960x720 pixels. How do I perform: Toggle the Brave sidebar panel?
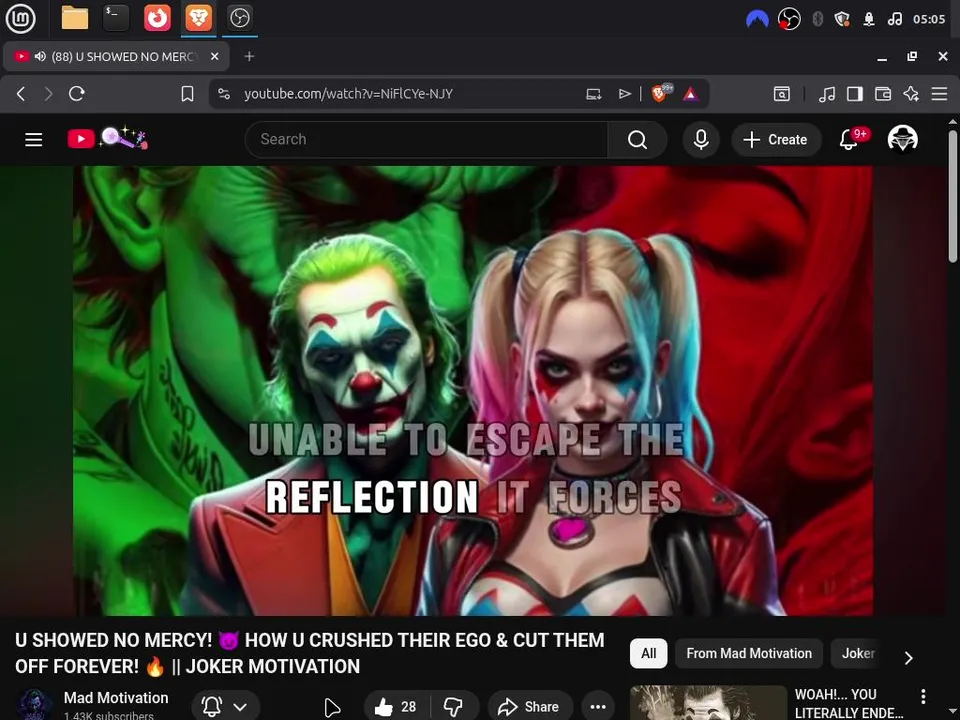point(855,94)
